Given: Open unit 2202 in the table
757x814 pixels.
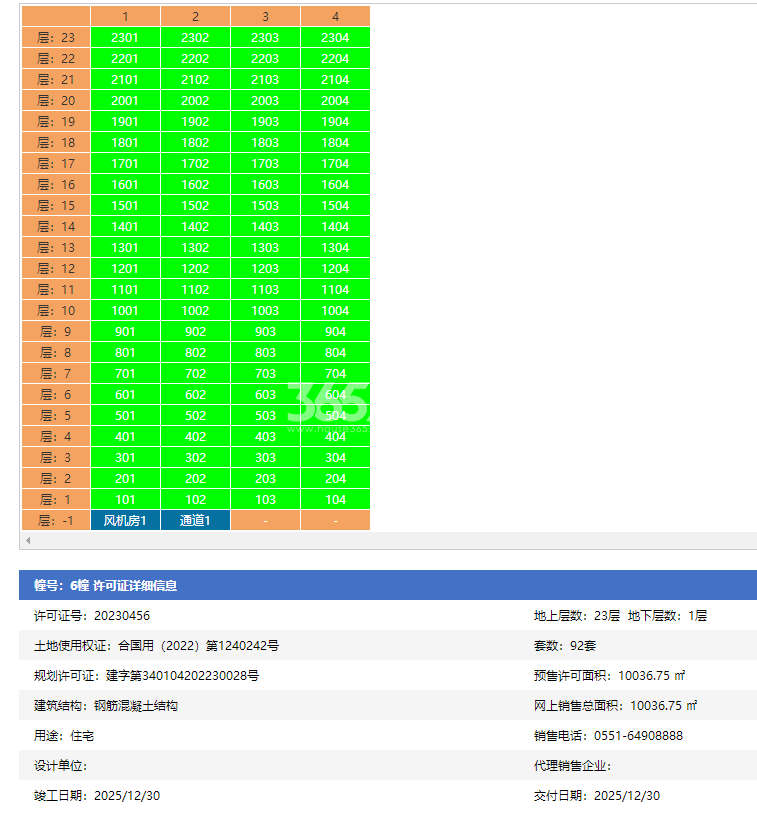Looking at the screenshot, I should click(x=195, y=59).
